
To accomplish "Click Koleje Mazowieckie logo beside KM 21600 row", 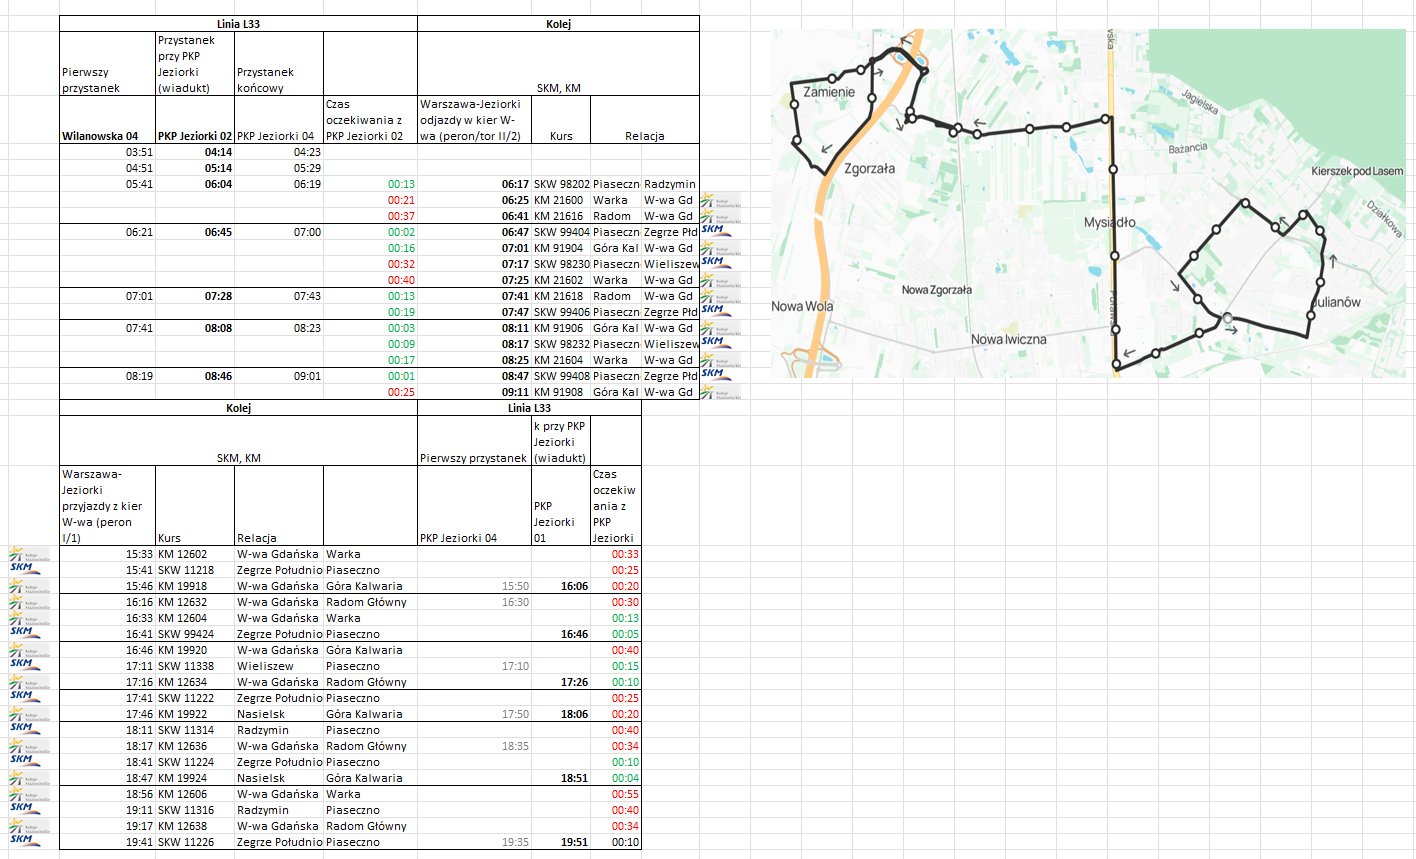I will pos(720,200).
